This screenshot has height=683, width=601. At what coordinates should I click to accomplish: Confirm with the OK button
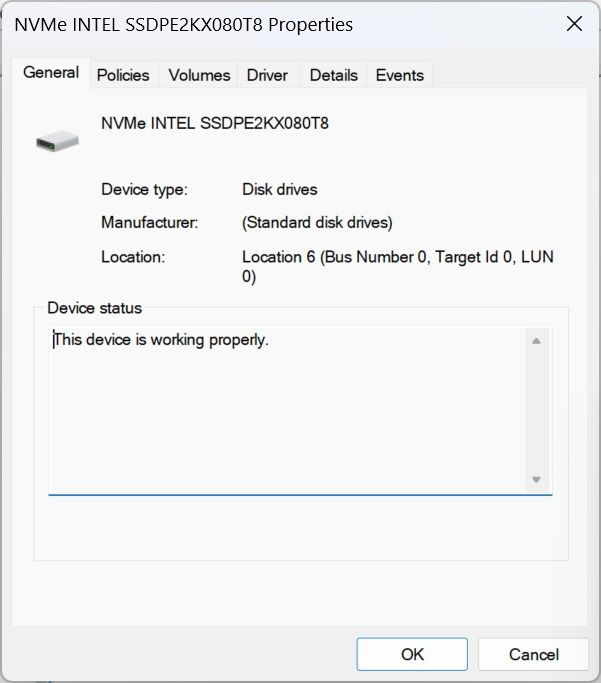[412, 654]
